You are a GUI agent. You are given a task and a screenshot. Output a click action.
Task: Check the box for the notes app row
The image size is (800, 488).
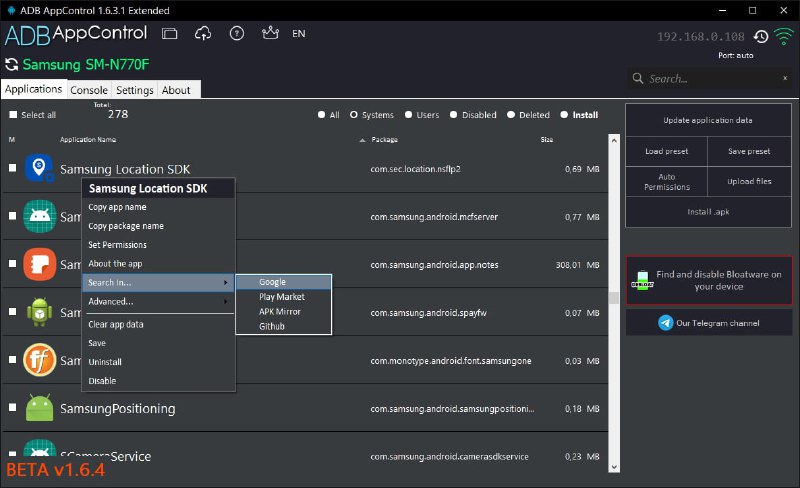point(12,263)
